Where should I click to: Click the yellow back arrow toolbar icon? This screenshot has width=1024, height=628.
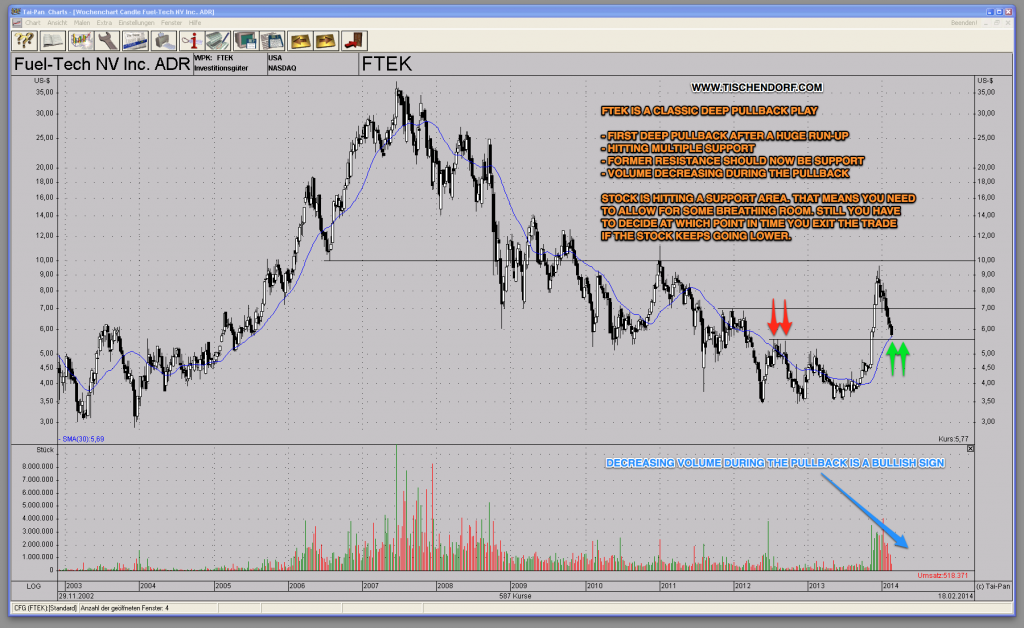pyautogui.click(x=299, y=40)
